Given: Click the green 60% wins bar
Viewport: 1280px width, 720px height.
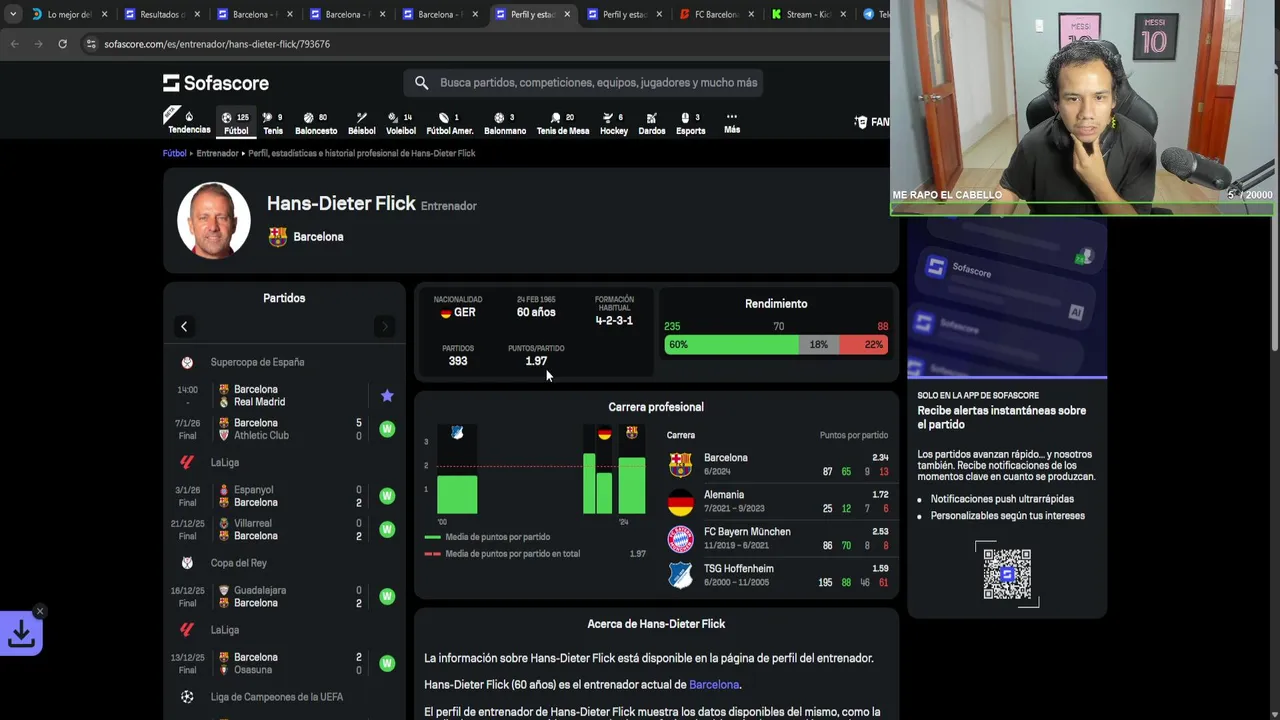Looking at the screenshot, I should point(732,344).
